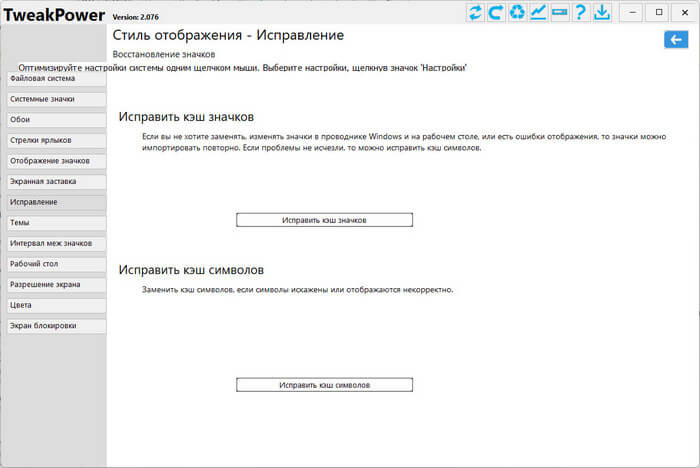Select the Исправление sidebar item
This screenshot has width=700, height=468.
(56, 202)
